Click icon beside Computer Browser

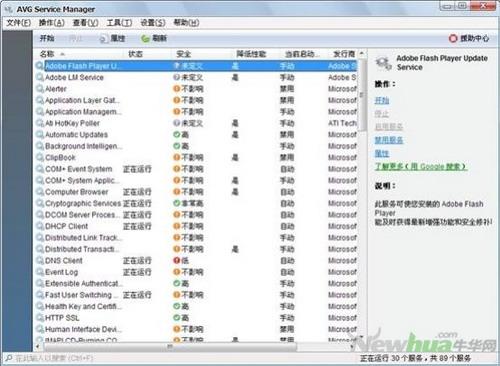[x=40, y=192]
